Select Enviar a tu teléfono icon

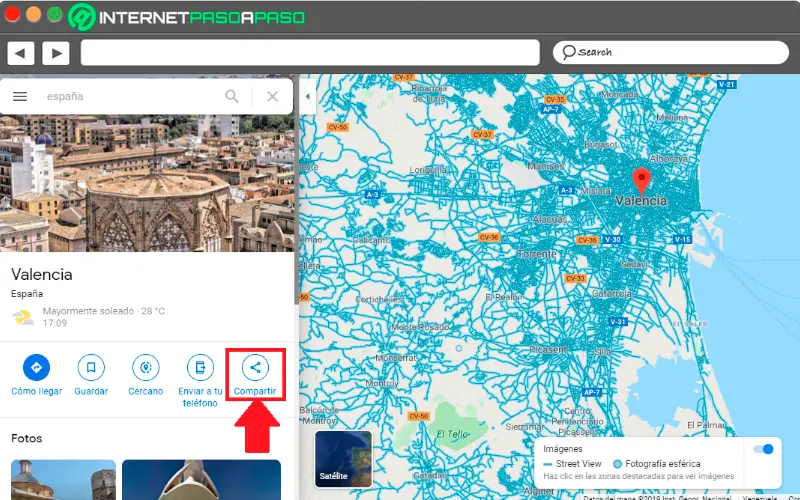pyautogui.click(x=200, y=367)
